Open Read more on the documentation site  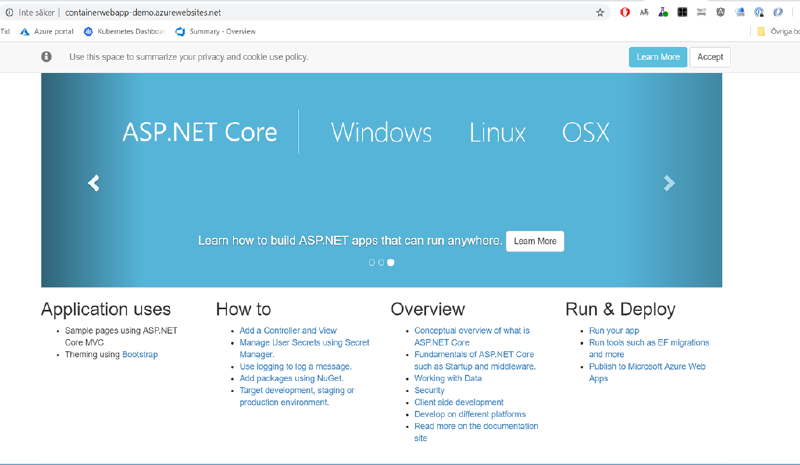[x=476, y=432]
